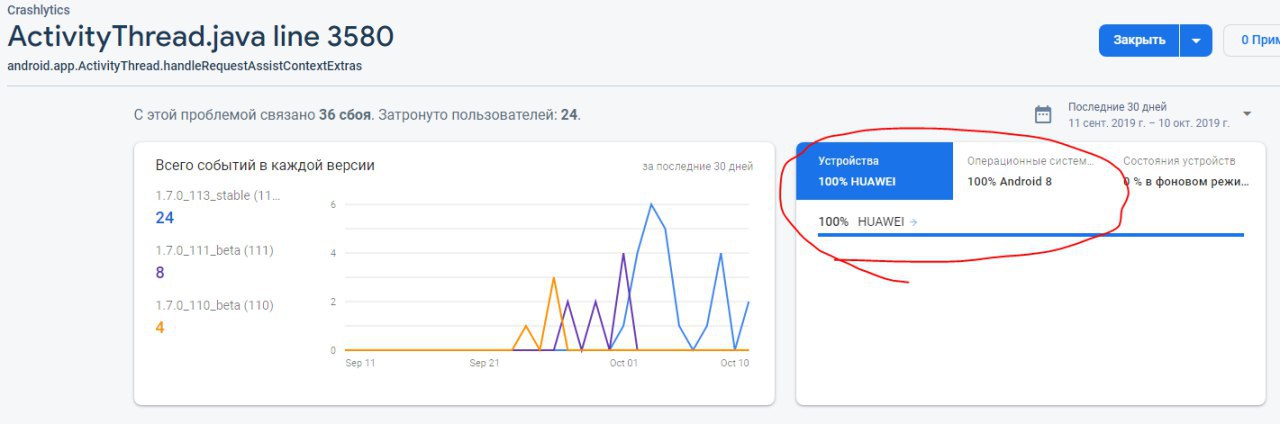1280x424 pixels.
Task: Click the blue HUAWEI percentage bar
Action: 1031,235
